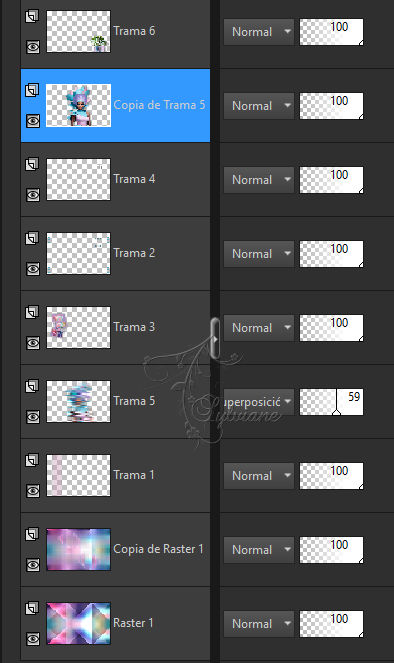Open blend mode dropdown for Trama 5
Image resolution: width=394 pixels, height=663 pixels.
coord(259,402)
